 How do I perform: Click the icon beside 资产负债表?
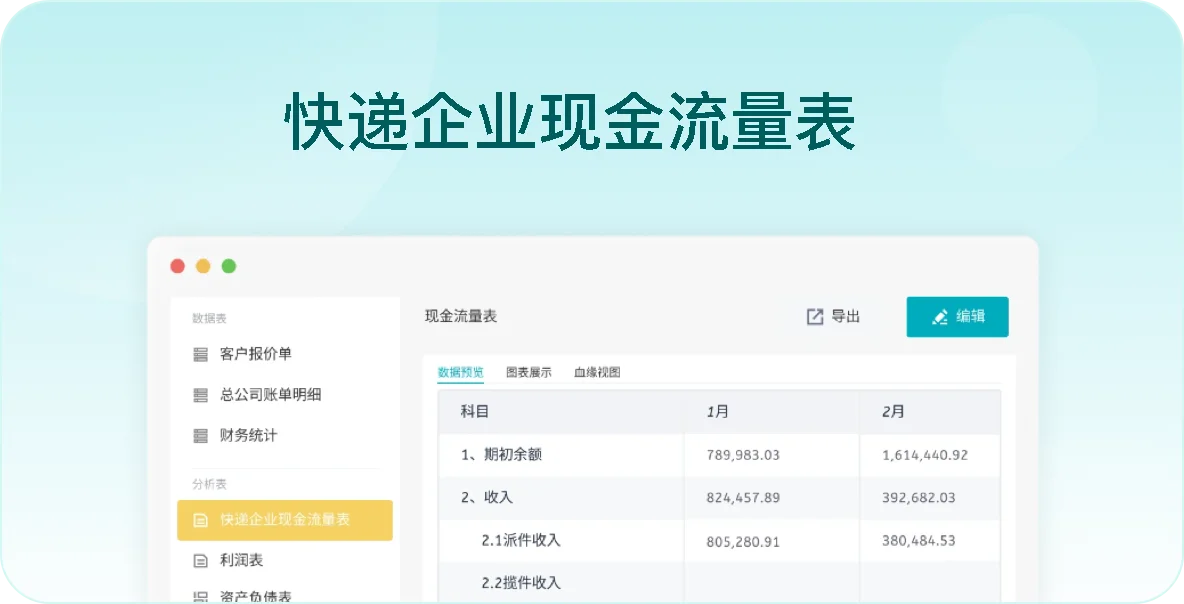pyautogui.click(x=201, y=597)
